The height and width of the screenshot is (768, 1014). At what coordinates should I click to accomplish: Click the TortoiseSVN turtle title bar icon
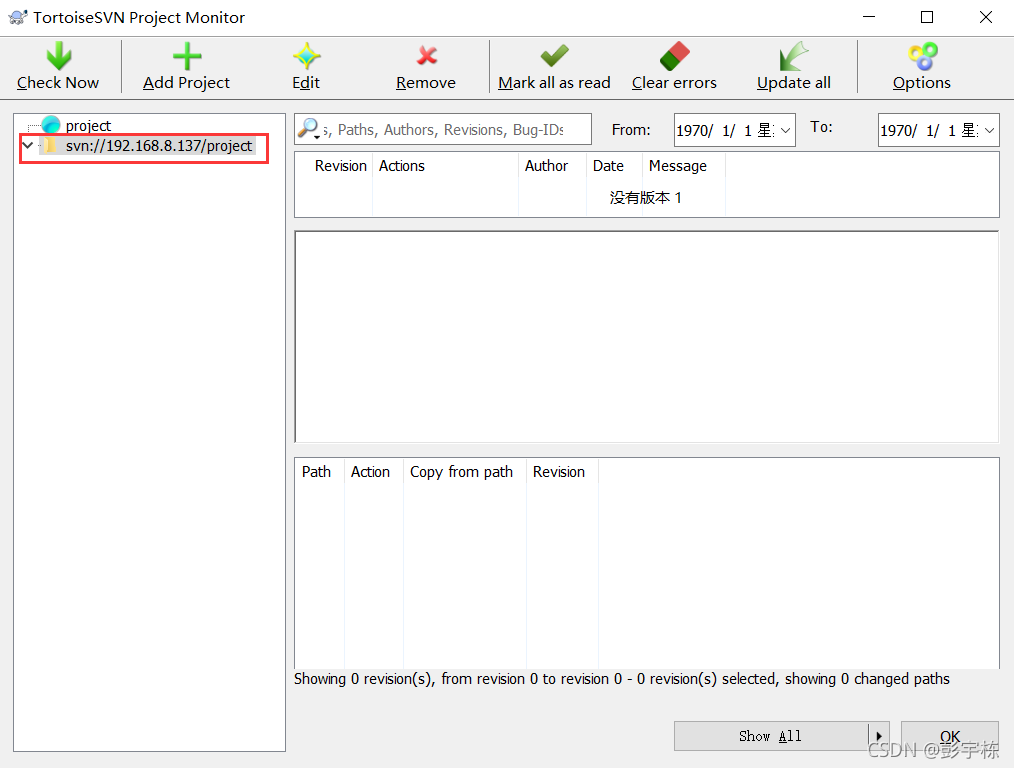tap(17, 17)
